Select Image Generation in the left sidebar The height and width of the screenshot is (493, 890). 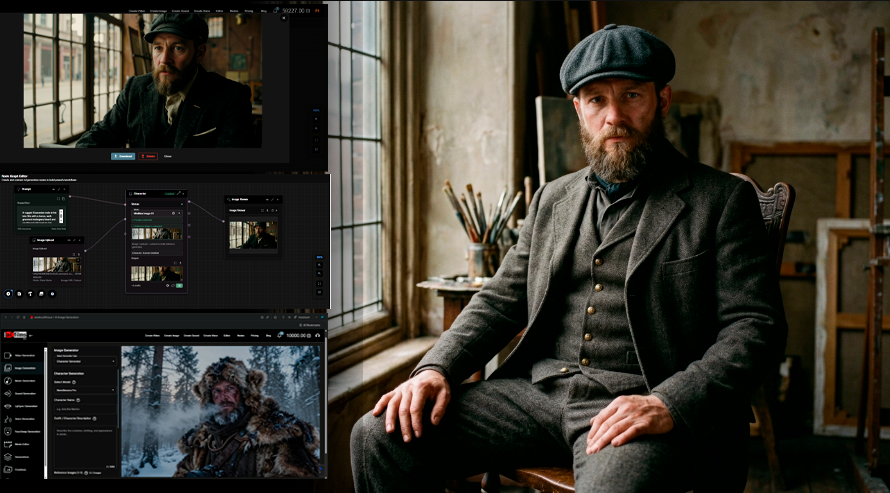click(23, 368)
